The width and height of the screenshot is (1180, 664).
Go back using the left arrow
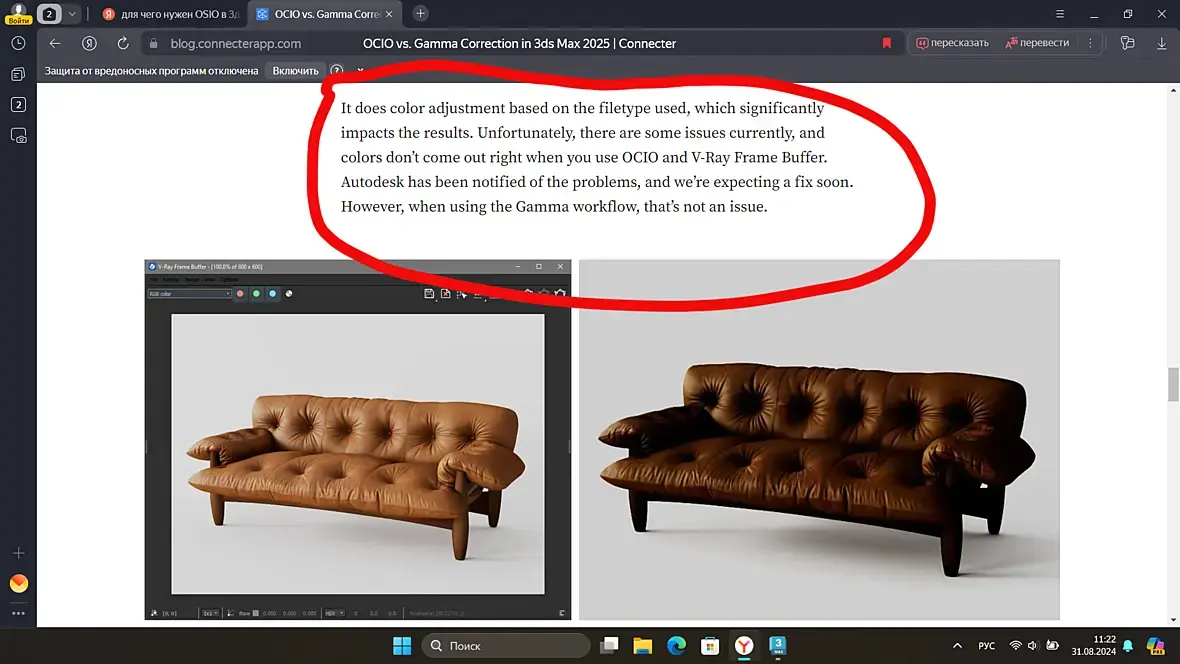coord(55,44)
